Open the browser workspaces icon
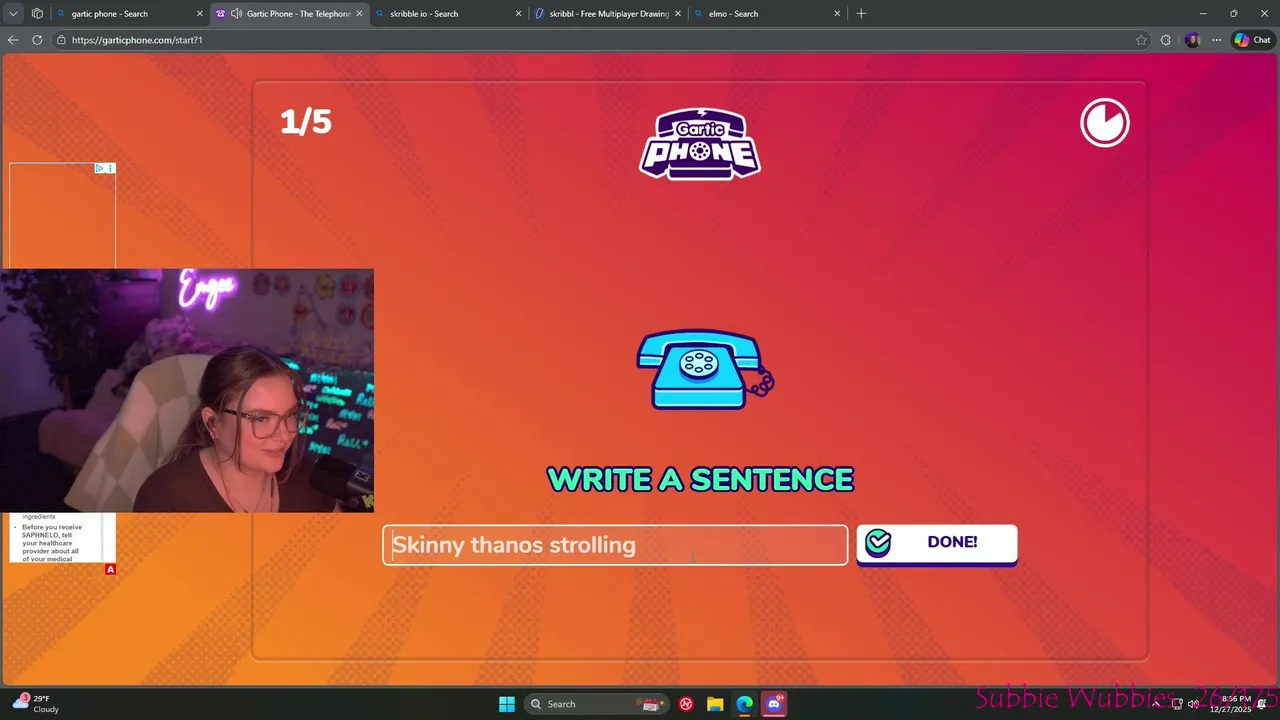 (x=37, y=14)
